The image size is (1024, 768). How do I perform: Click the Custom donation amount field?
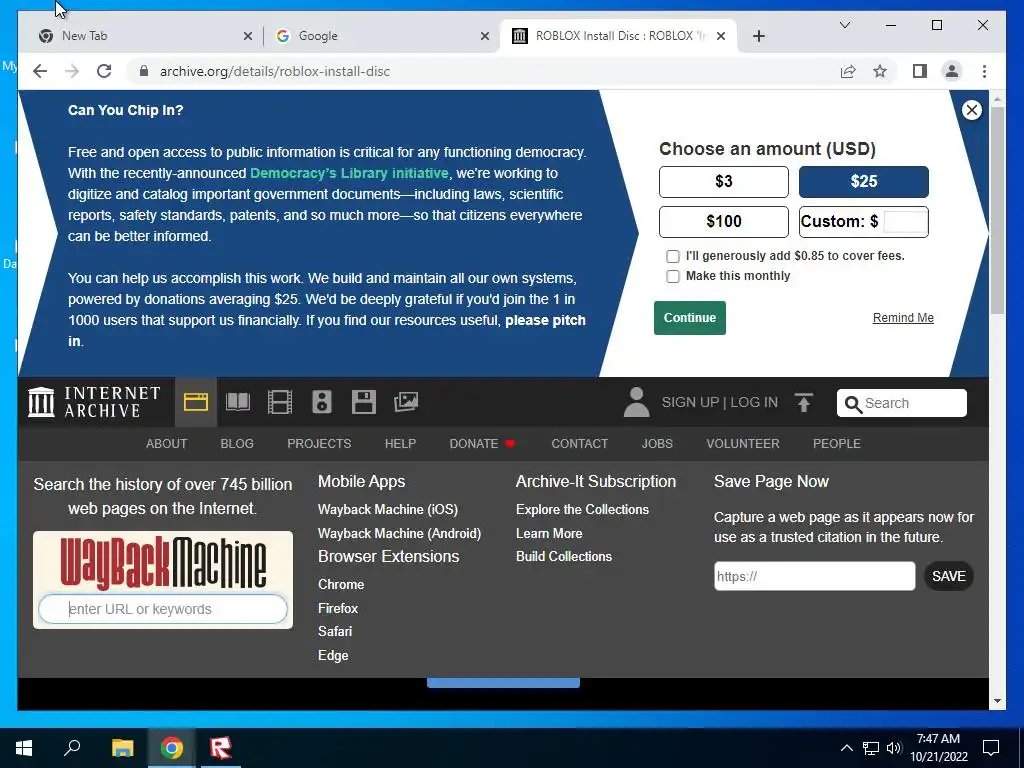pos(905,221)
